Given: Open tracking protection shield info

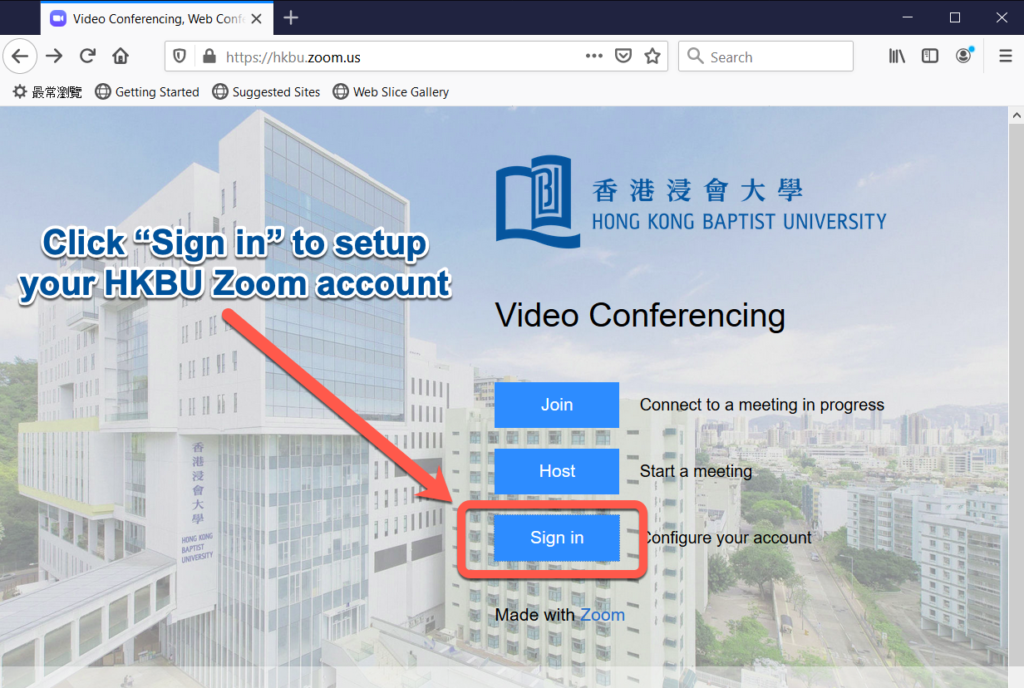Looking at the screenshot, I should point(180,57).
